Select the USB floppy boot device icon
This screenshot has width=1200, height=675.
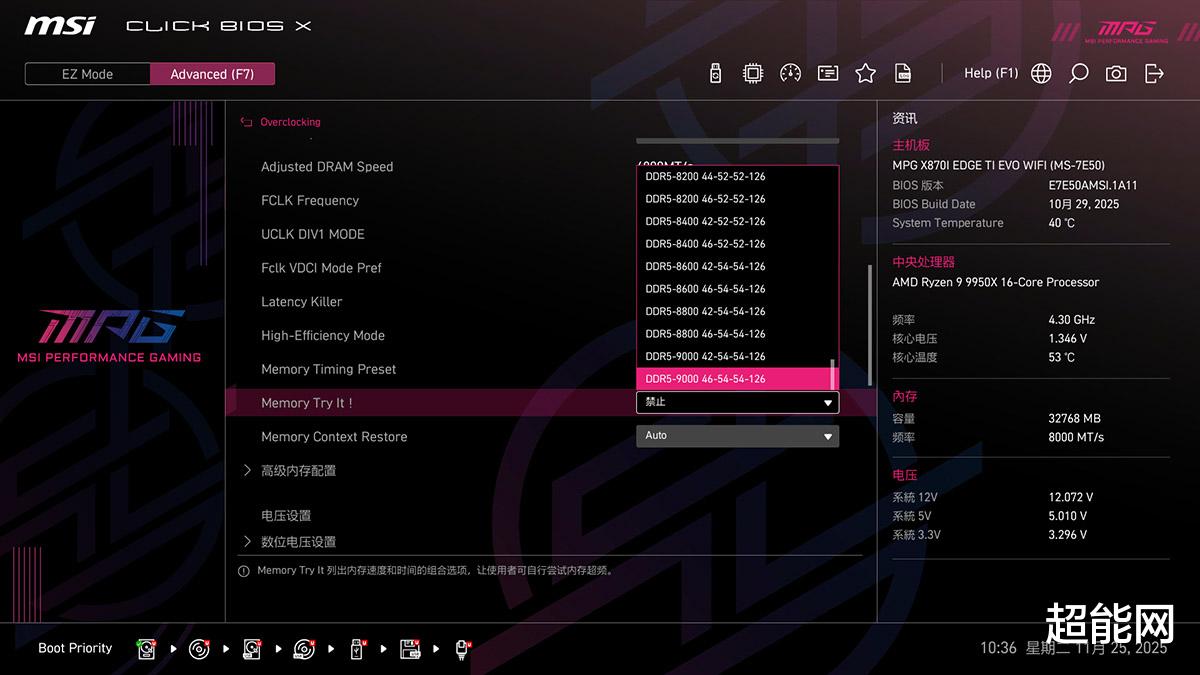click(410, 649)
